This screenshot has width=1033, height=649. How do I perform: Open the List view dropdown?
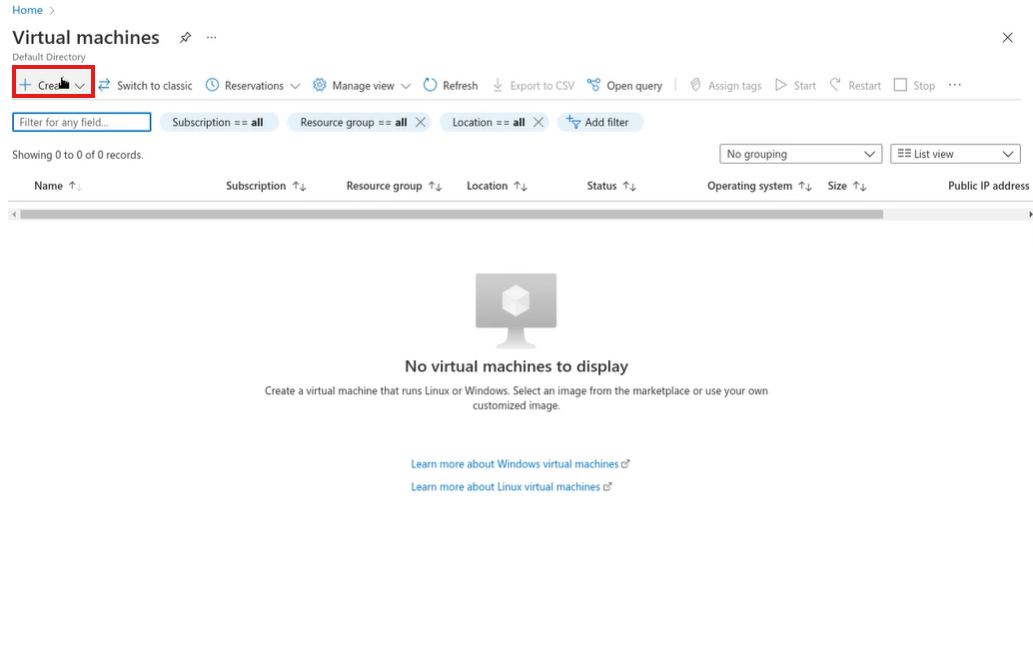(955, 154)
